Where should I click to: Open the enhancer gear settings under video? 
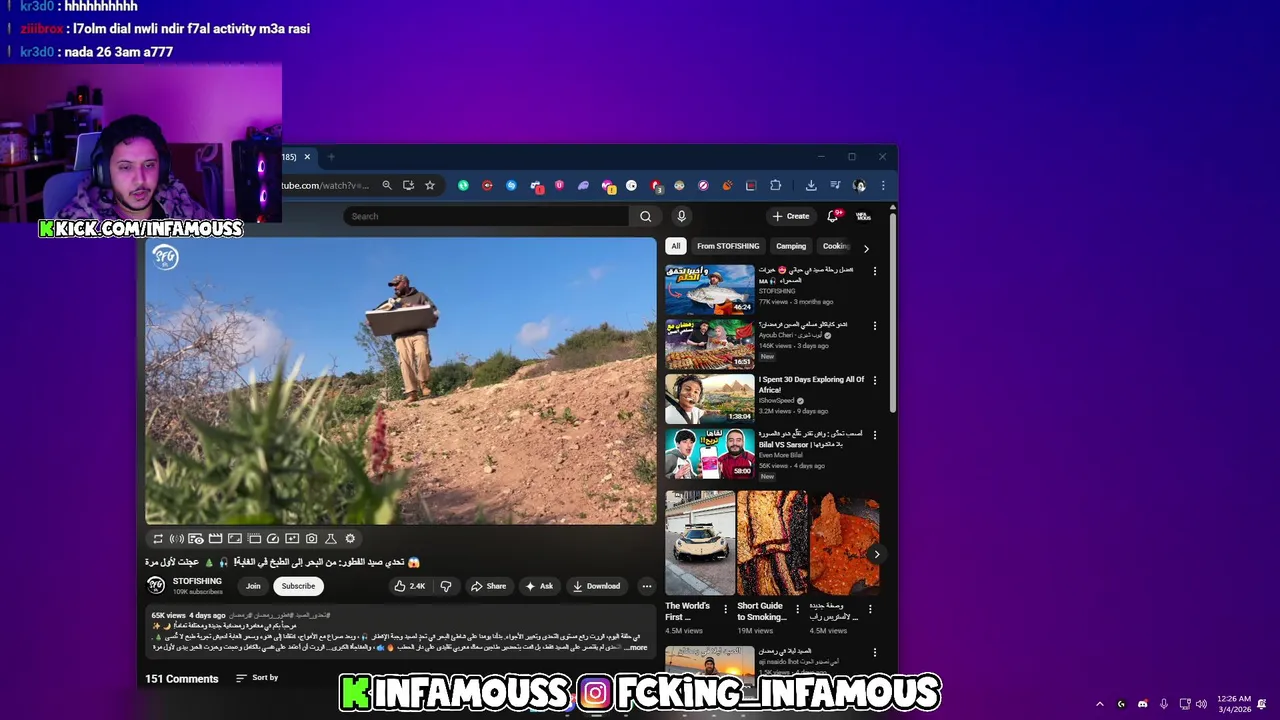coord(350,539)
